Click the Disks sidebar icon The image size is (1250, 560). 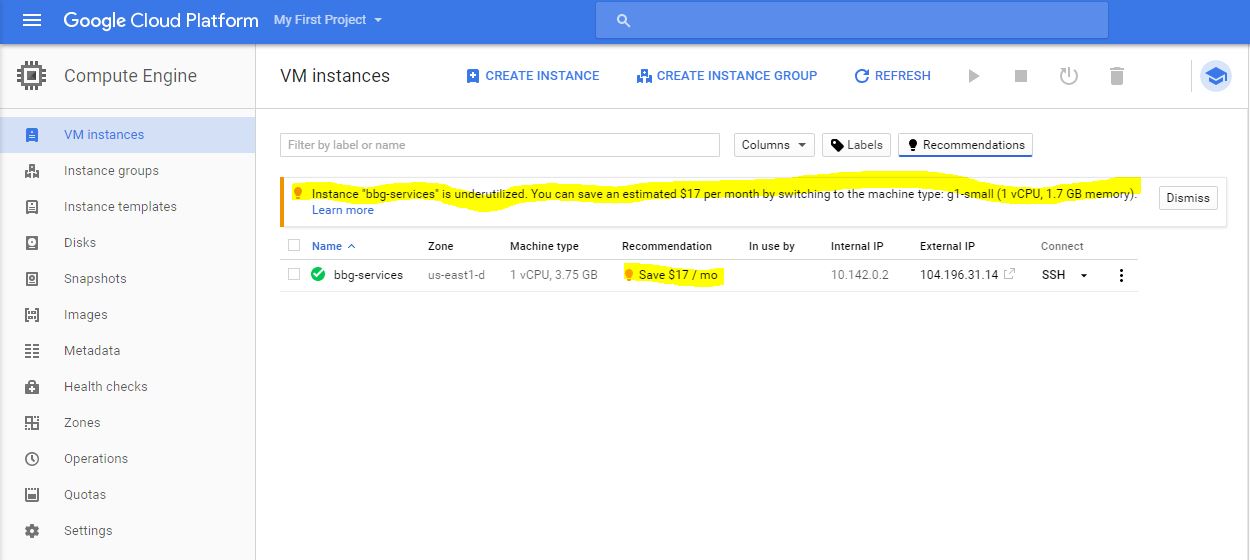32,243
